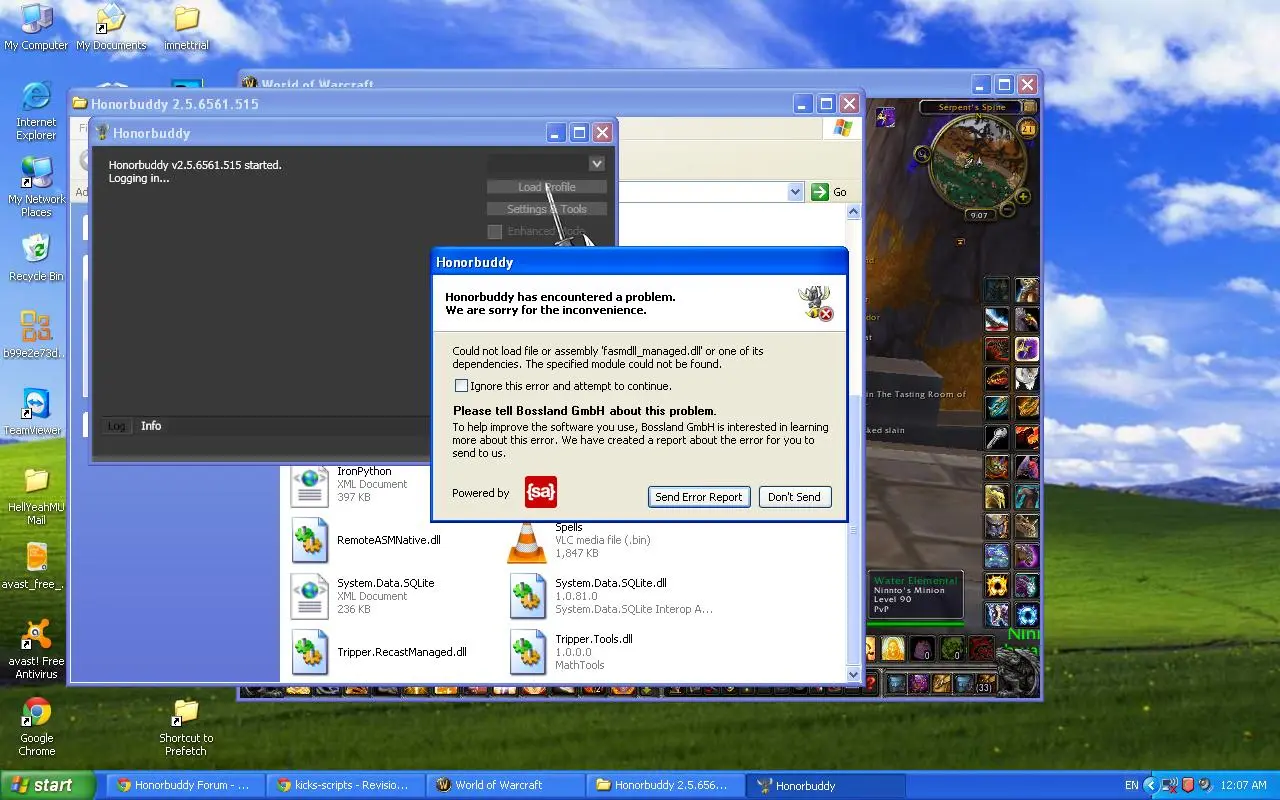Viewport: 1280px width, 800px height.
Task: Open HellYeahMU Mail folder icon
Action: point(36,495)
